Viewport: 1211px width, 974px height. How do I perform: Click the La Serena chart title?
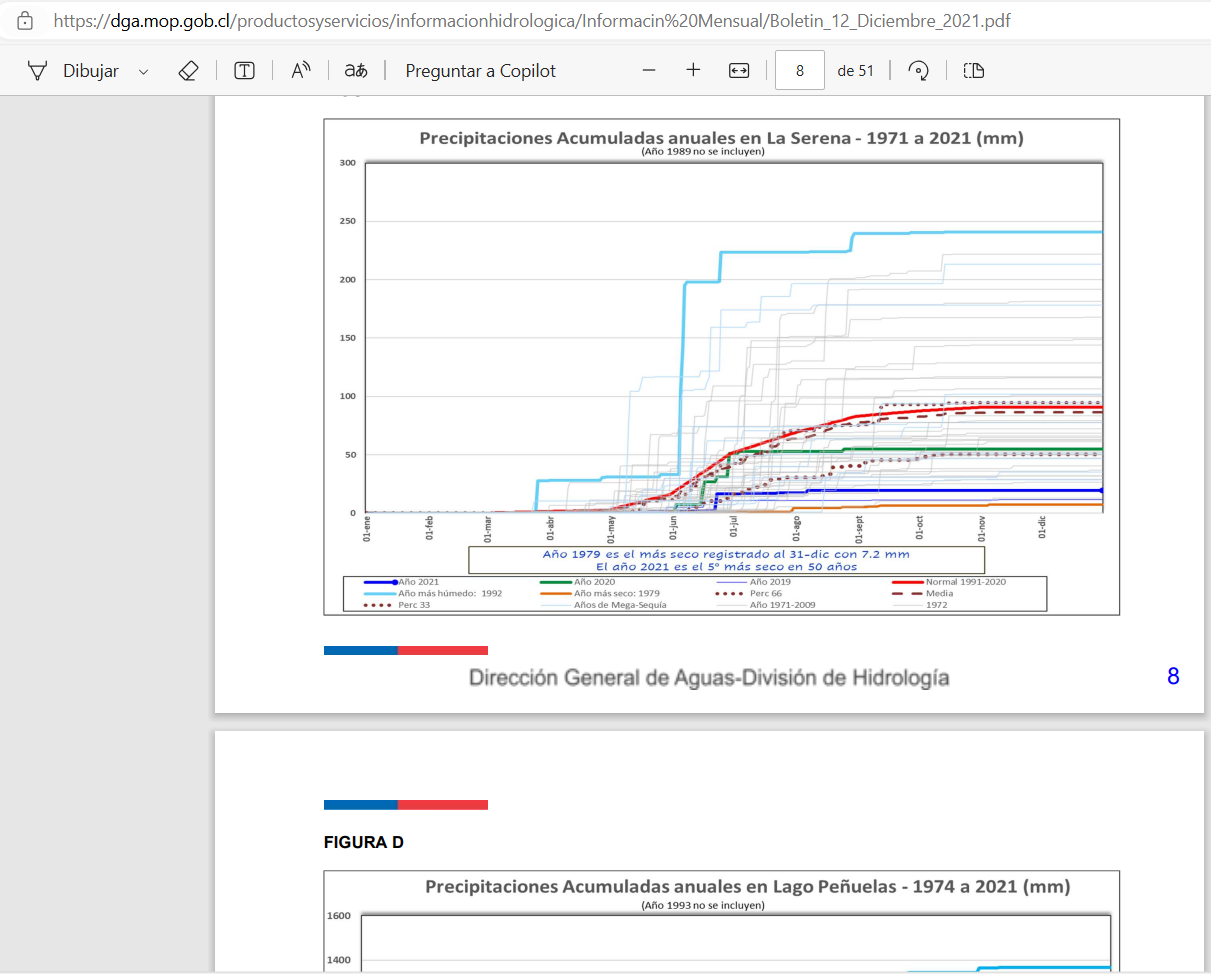[x=721, y=138]
